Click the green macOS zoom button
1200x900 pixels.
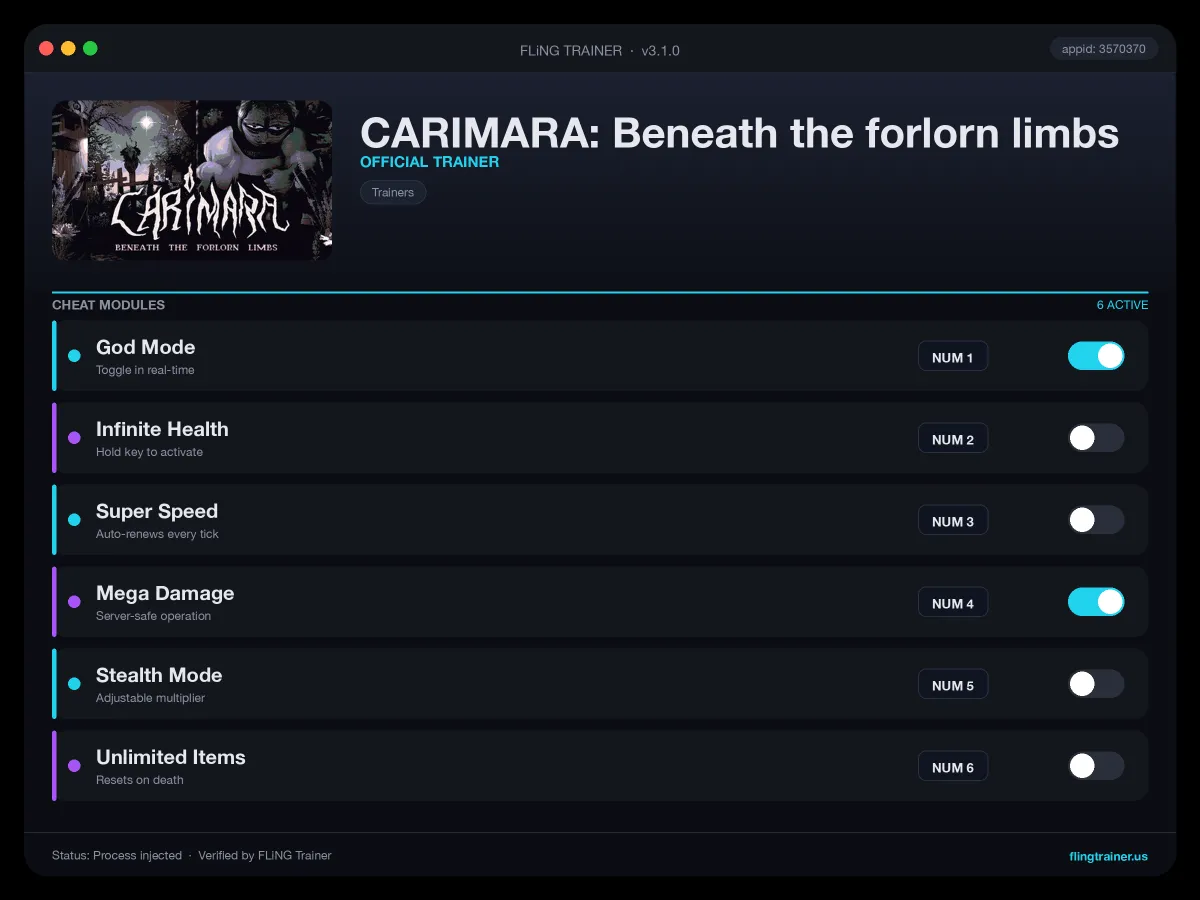(90, 48)
